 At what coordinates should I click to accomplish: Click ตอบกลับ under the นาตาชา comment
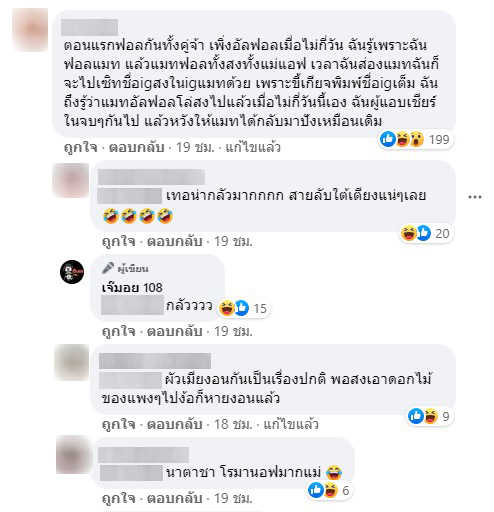pos(175,498)
